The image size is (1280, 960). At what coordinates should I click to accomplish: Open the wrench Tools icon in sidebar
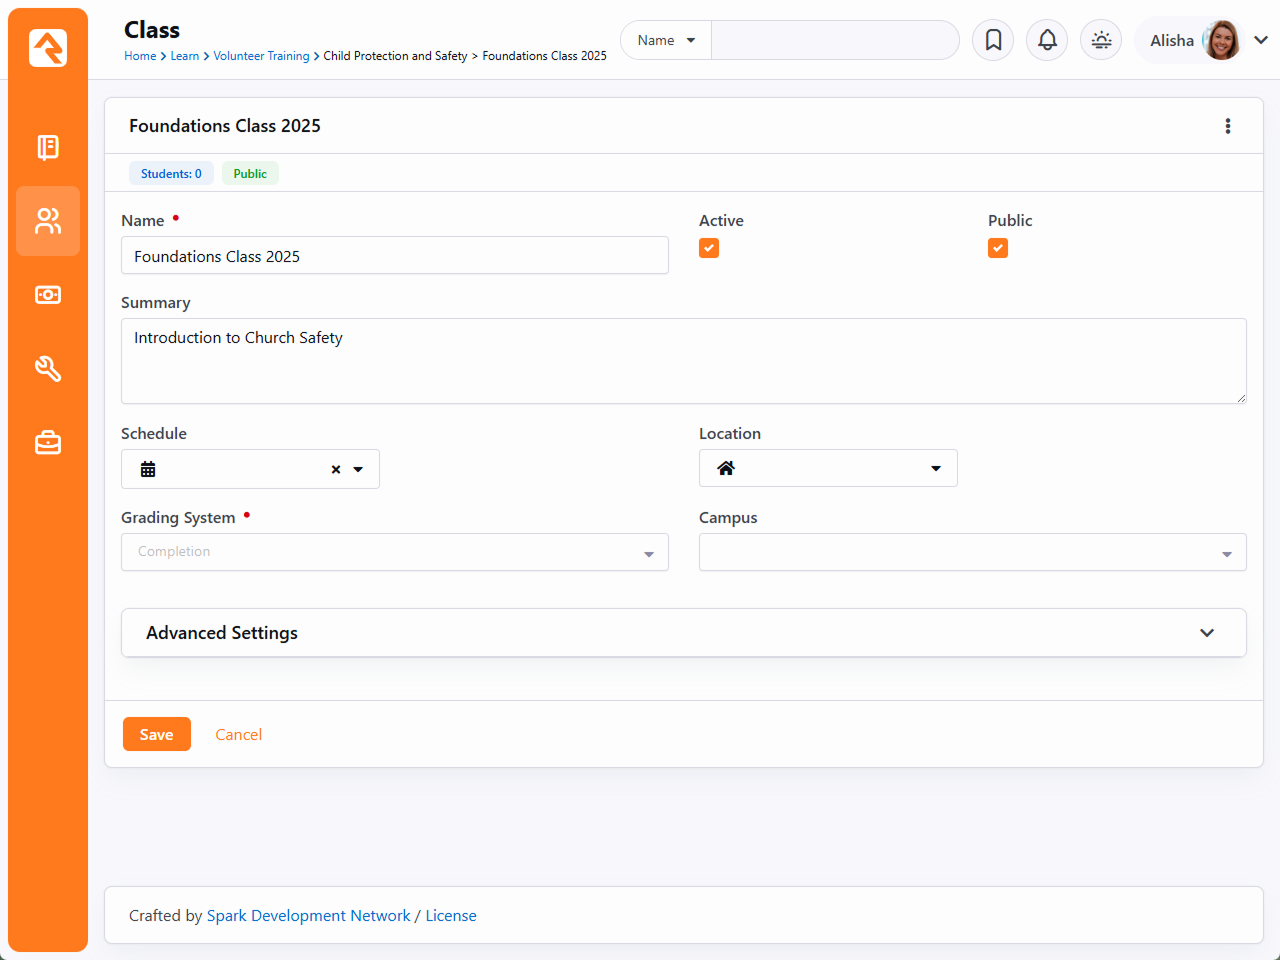tap(48, 369)
